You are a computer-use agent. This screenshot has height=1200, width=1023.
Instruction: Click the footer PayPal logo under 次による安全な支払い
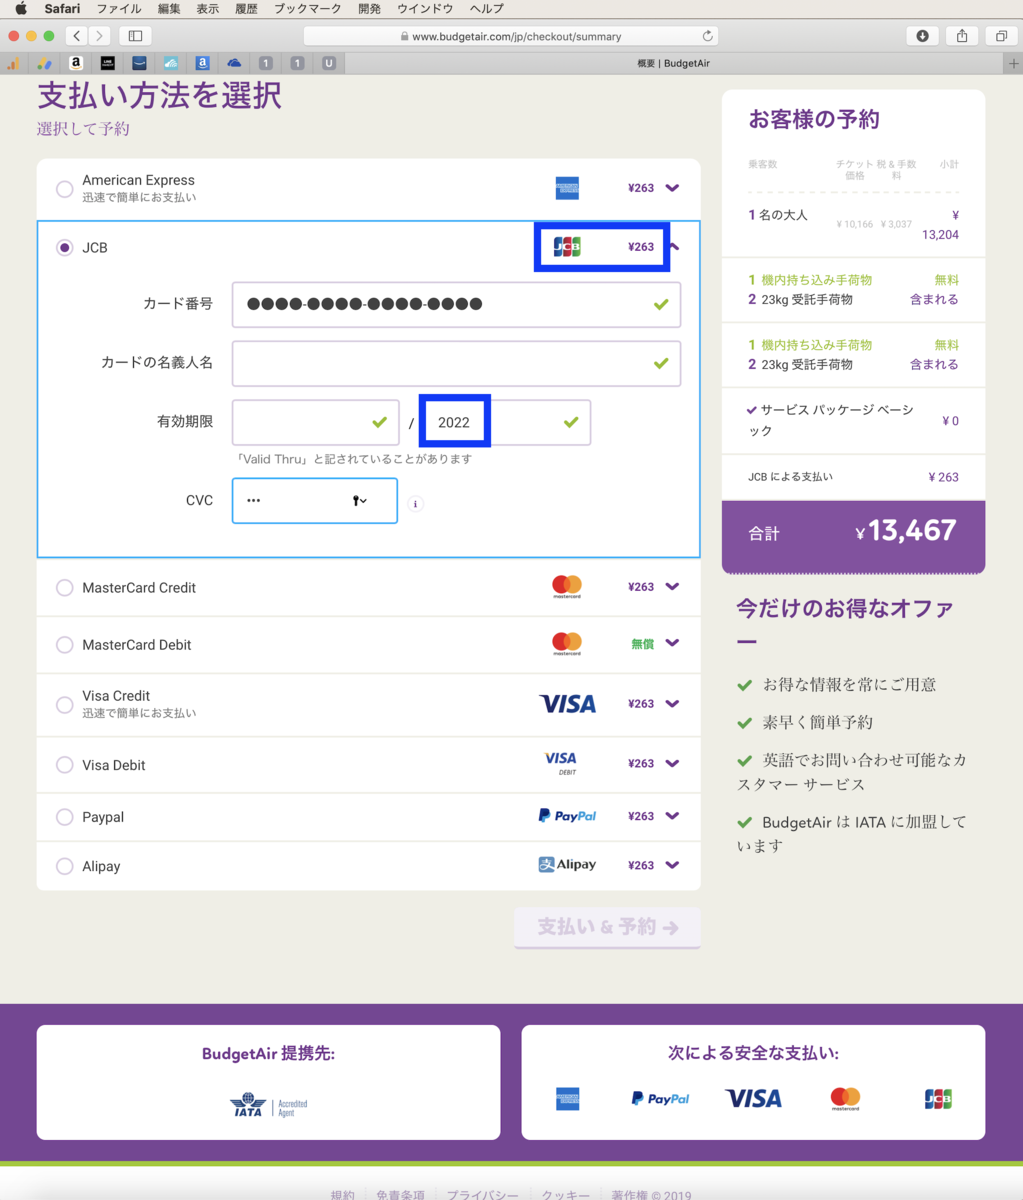[660, 1098]
